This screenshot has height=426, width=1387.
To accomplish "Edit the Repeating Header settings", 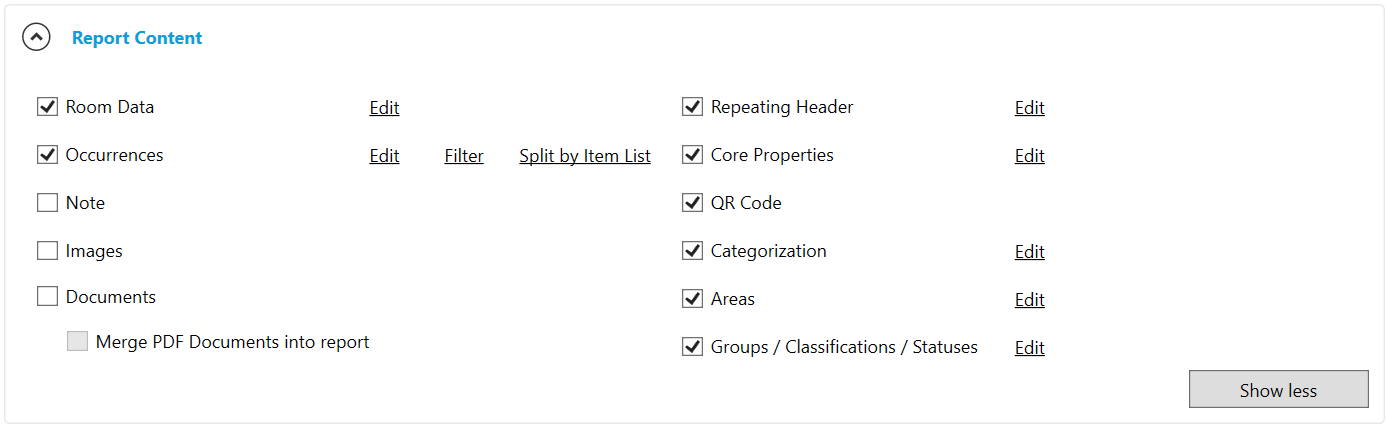I will [1029, 108].
